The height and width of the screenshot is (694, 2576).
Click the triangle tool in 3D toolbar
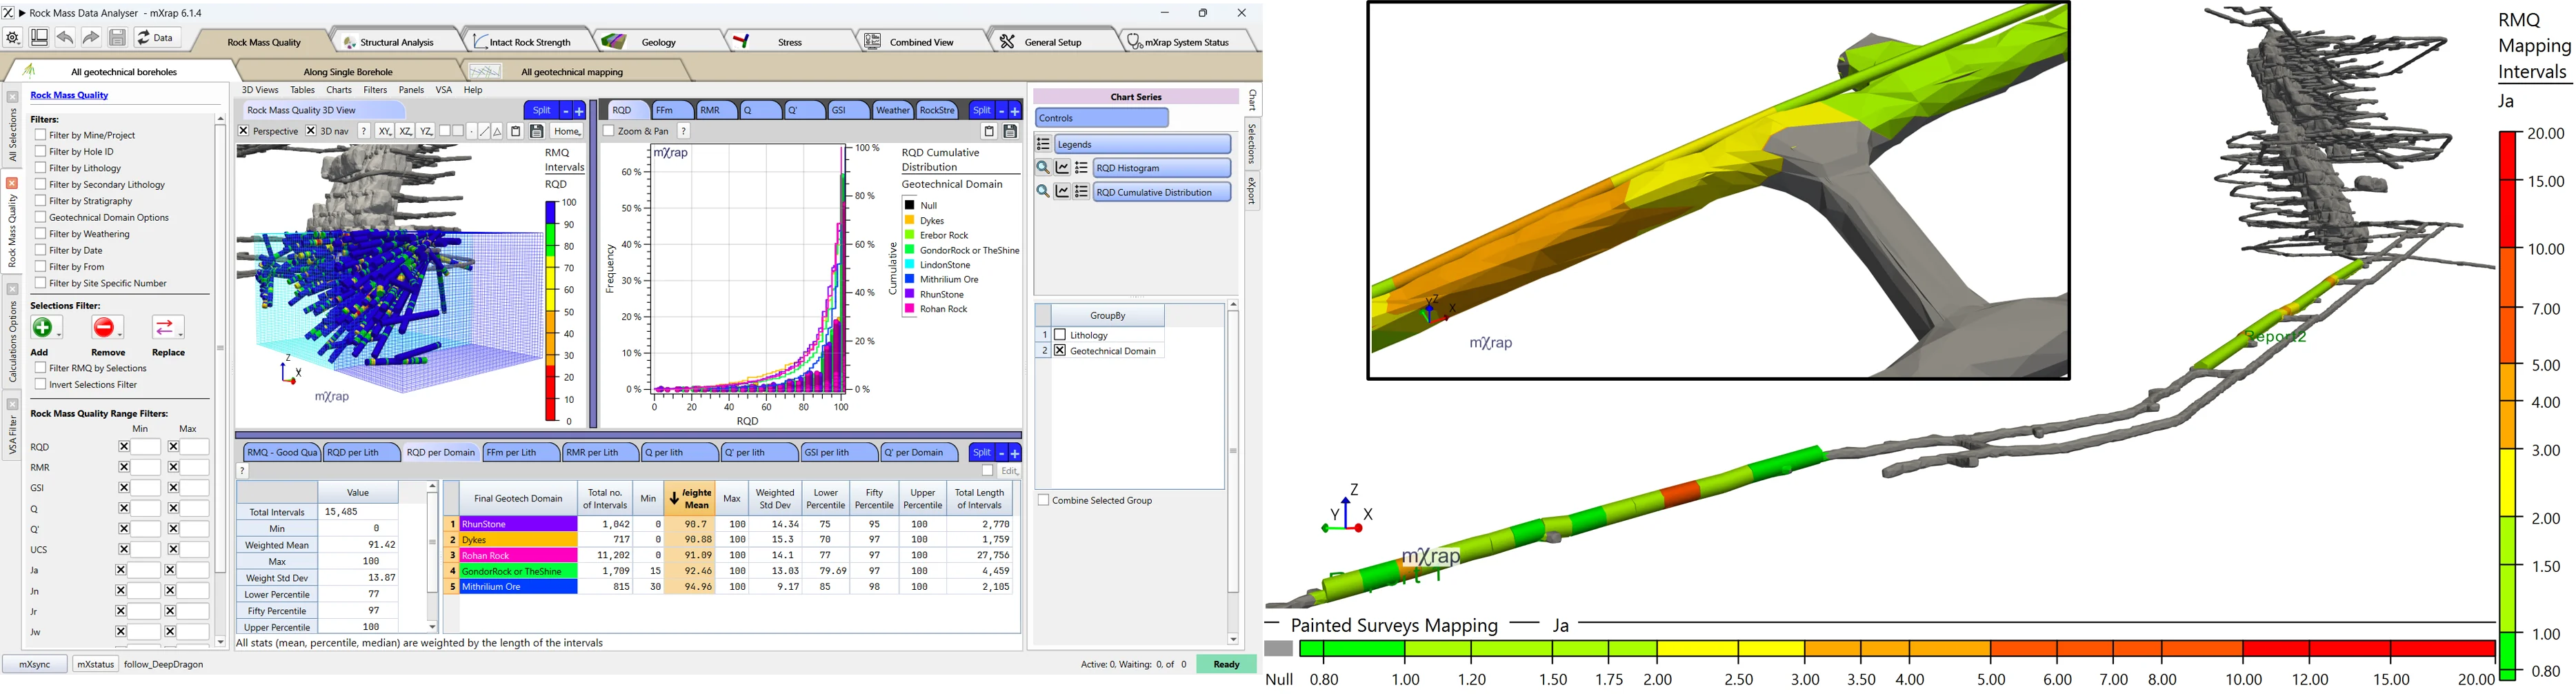pos(497,131)
